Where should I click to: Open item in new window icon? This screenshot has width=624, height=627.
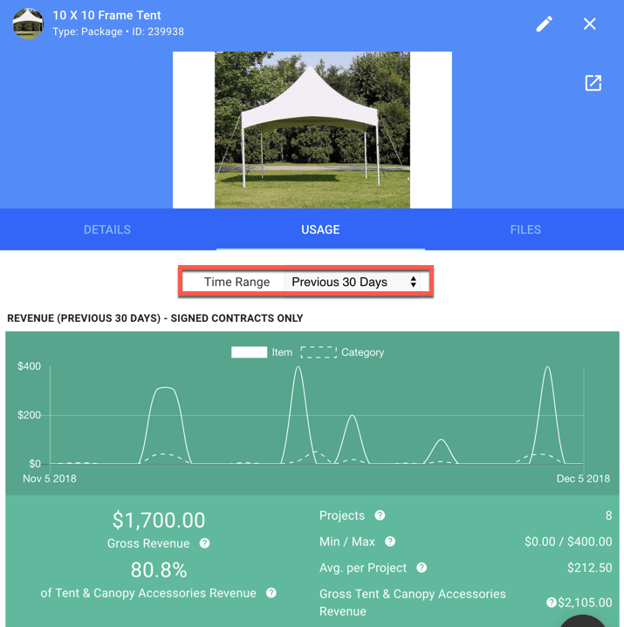tap(593, 83)
